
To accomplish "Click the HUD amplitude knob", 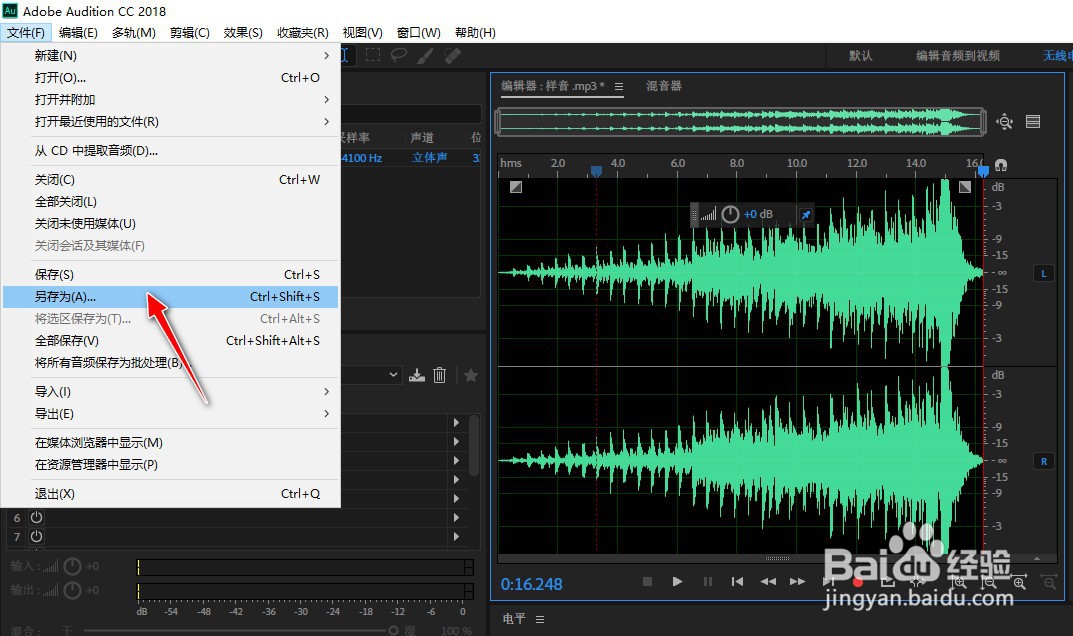I will pos(730,214).
